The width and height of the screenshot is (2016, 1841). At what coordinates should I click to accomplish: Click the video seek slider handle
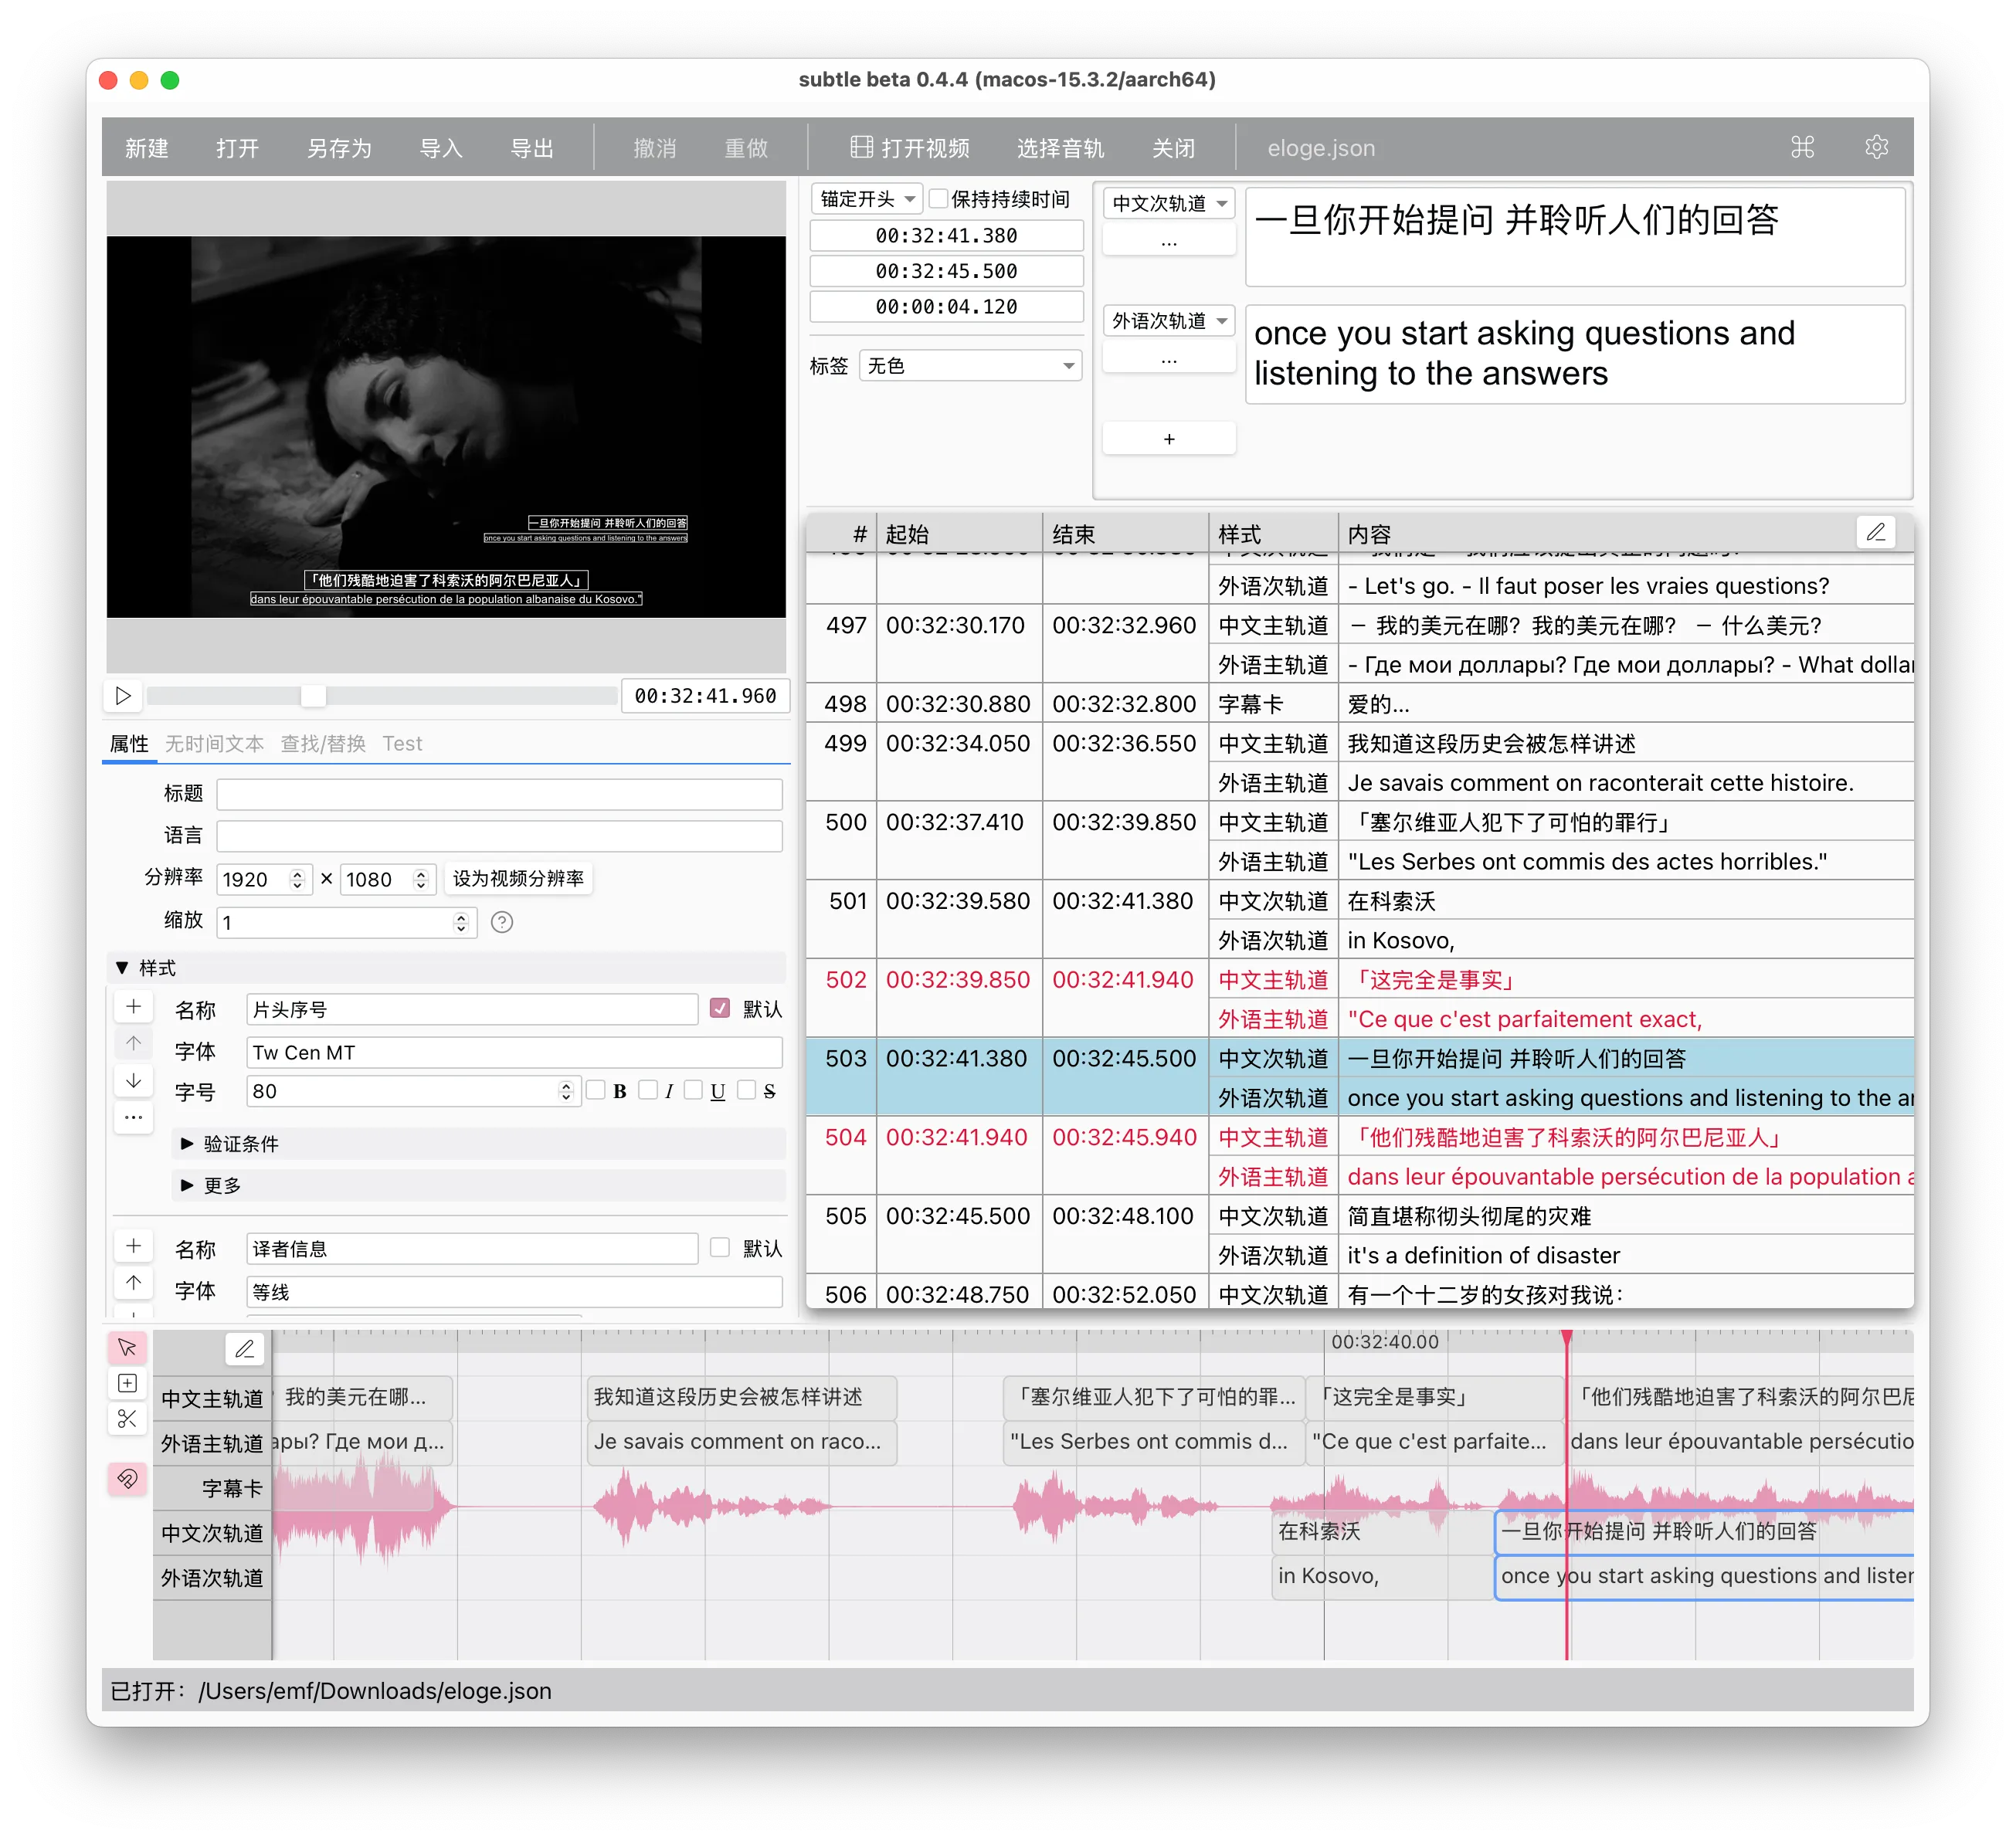(313, 696)
